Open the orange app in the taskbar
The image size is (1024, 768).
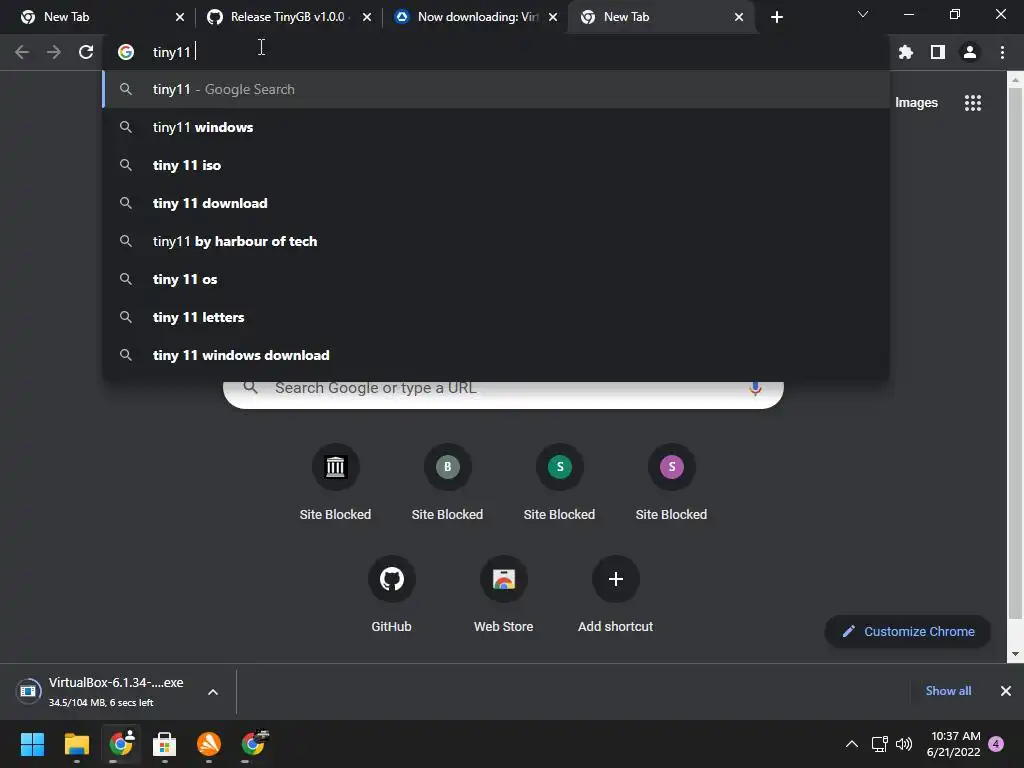click(x=209, y=744)
